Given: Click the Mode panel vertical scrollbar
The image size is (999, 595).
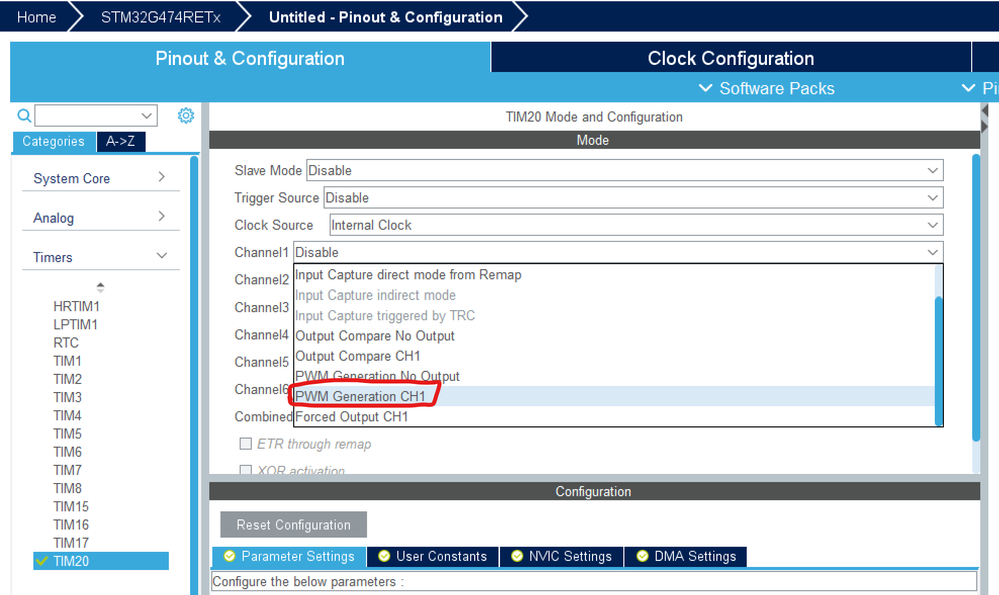Looking at the screenshot, I should tap(976, 297).
